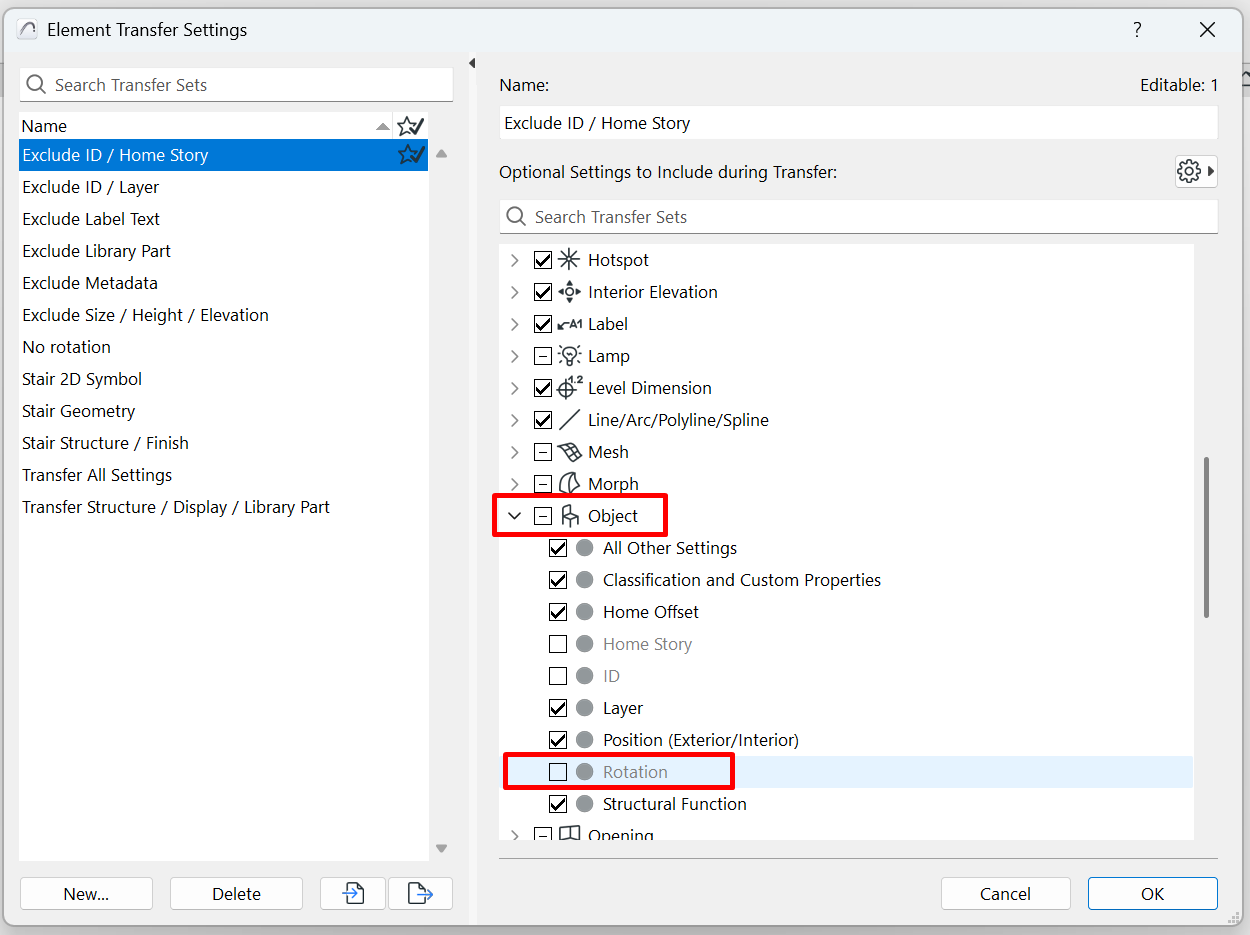Click the Mesh icon in the settings tree
Screen dimensions: 1250x935
(568, 451)
